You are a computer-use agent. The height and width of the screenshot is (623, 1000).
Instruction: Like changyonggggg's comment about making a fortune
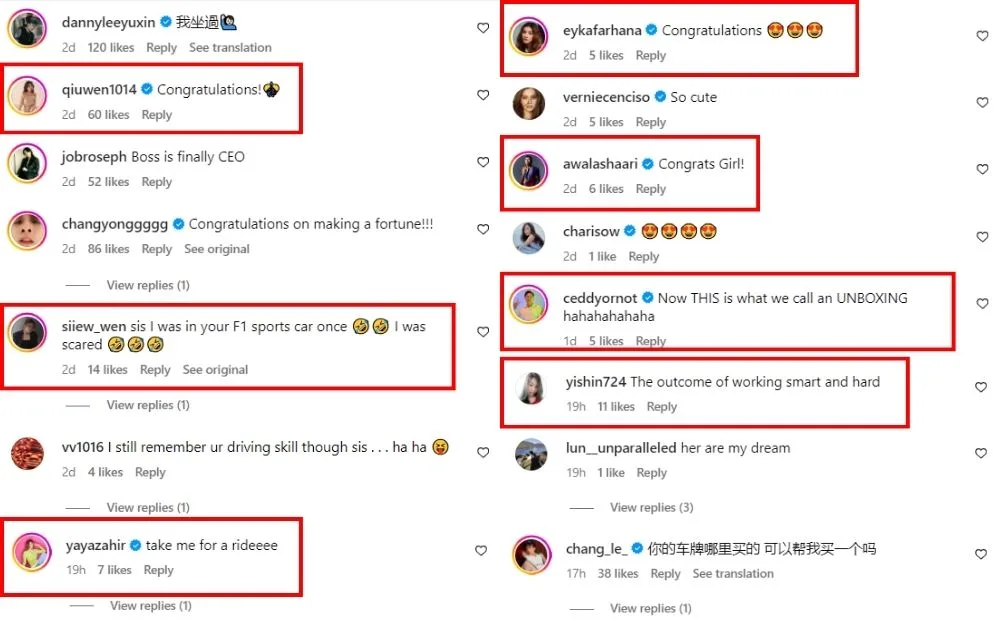coord(483,230)
